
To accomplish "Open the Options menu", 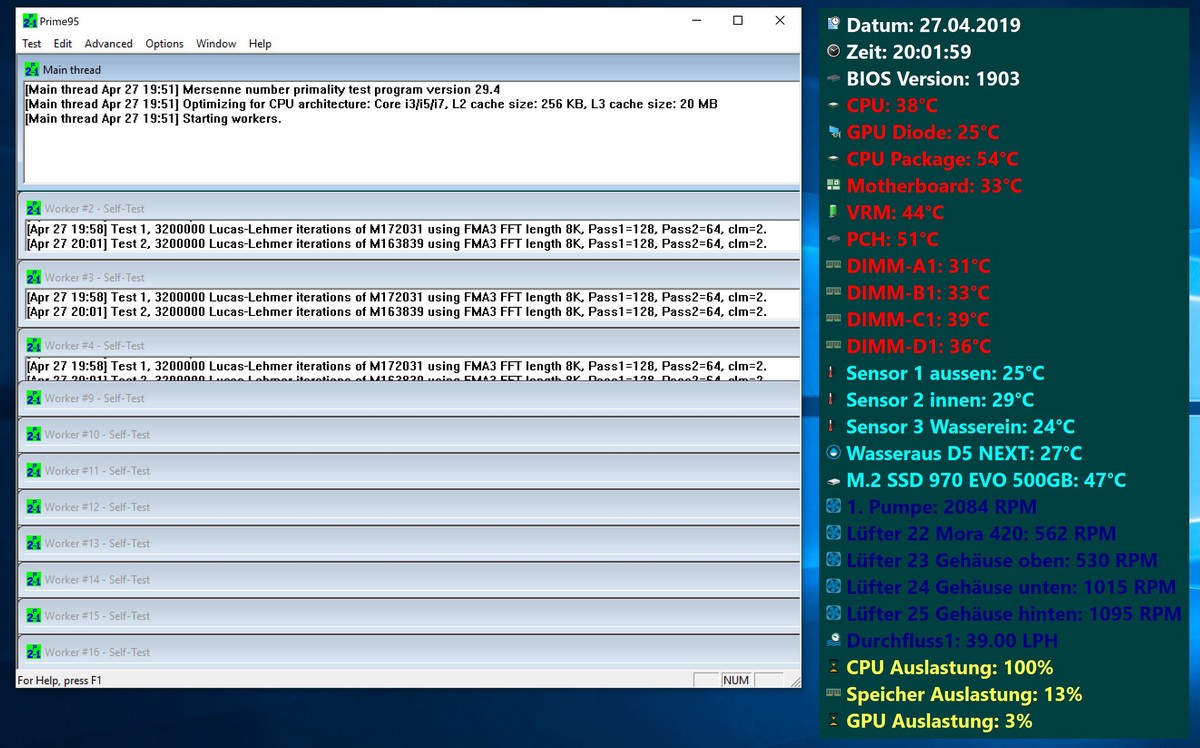I will click(x=165, y=44).
